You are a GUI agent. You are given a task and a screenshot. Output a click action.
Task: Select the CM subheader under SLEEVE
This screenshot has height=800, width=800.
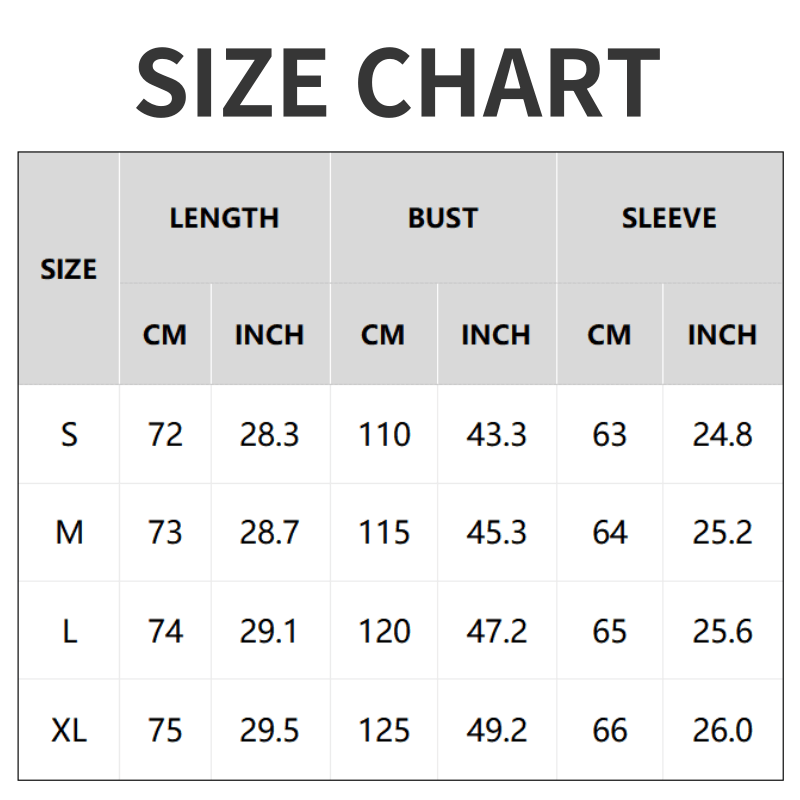(609, 335)
